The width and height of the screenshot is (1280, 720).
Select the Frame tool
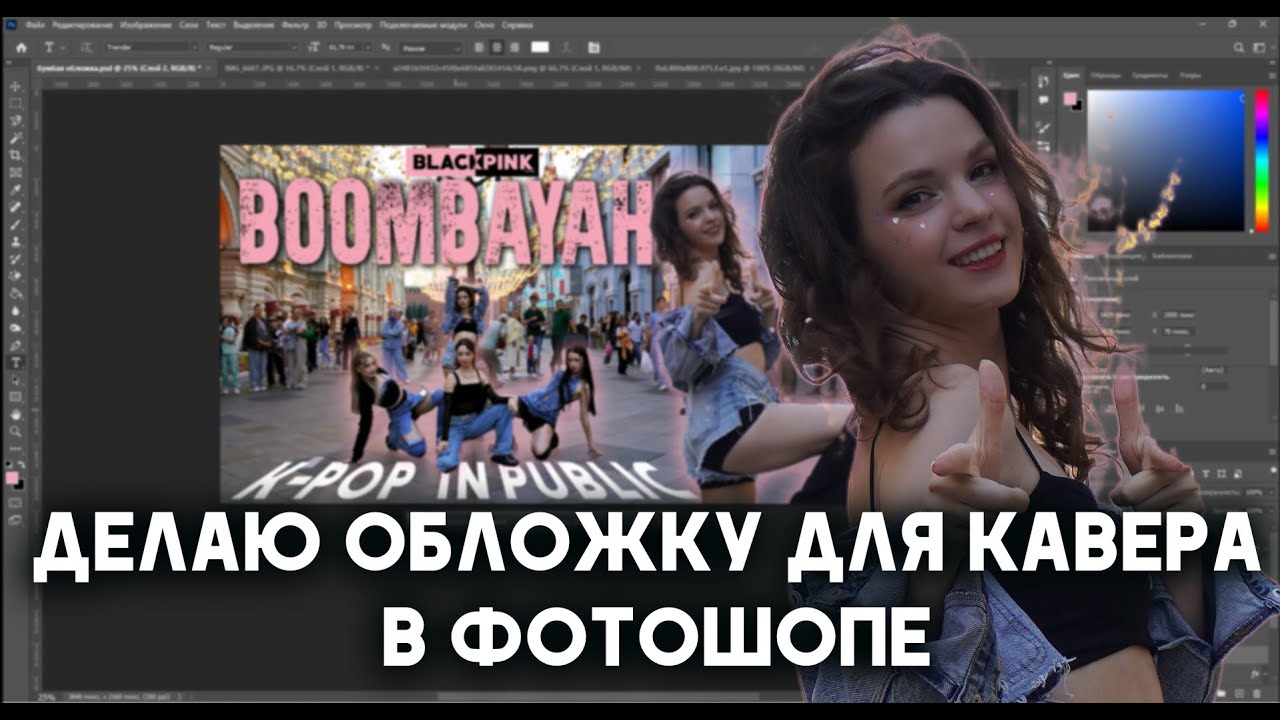tap(16, 172)
